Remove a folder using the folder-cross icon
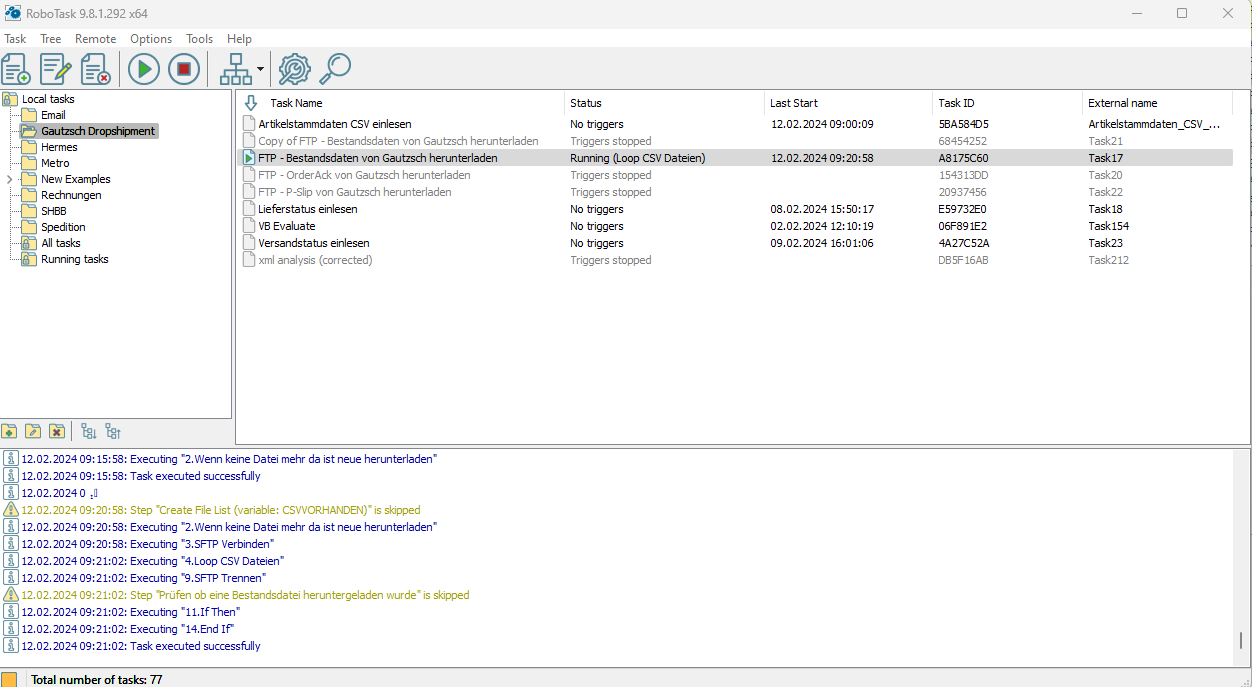This screenshot has width=1252, height=687. pos(57,432)
